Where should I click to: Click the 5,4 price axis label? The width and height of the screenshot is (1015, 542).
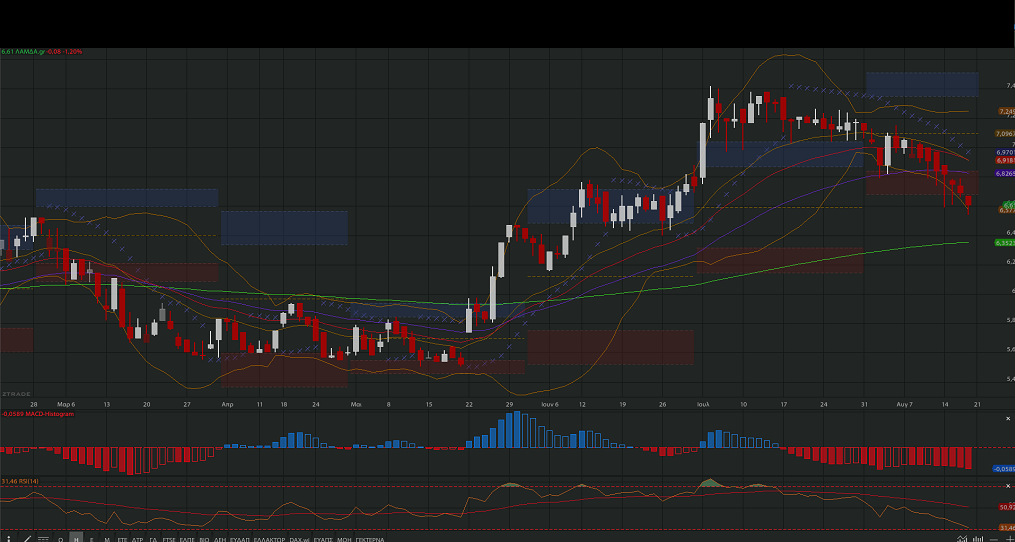(1010, 379)
